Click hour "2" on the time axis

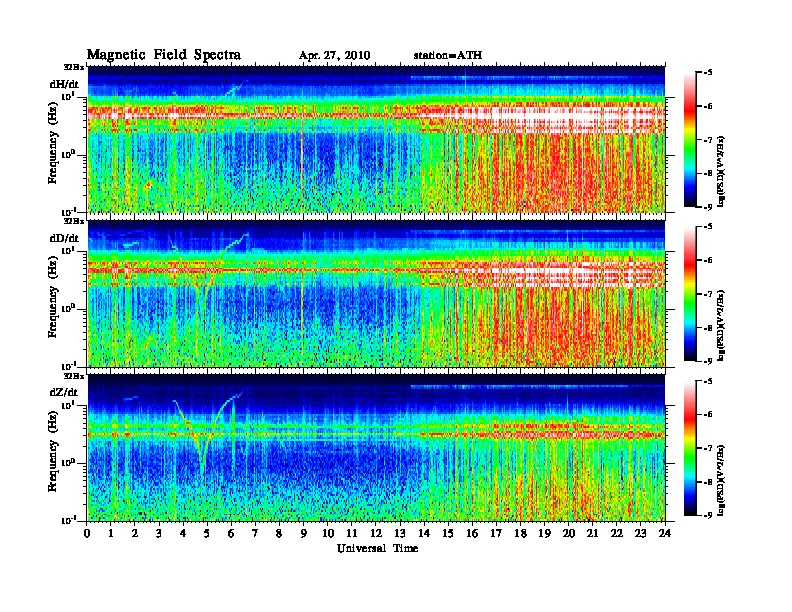[x=135, y=533]
